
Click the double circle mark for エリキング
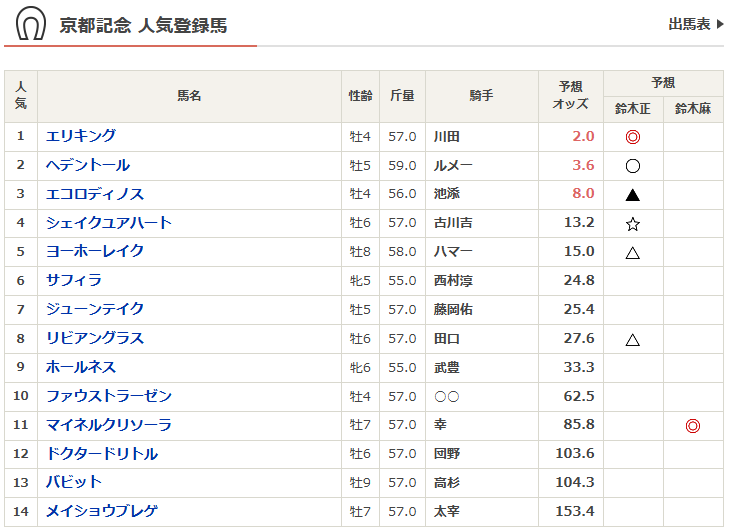(x=632, y=137)
